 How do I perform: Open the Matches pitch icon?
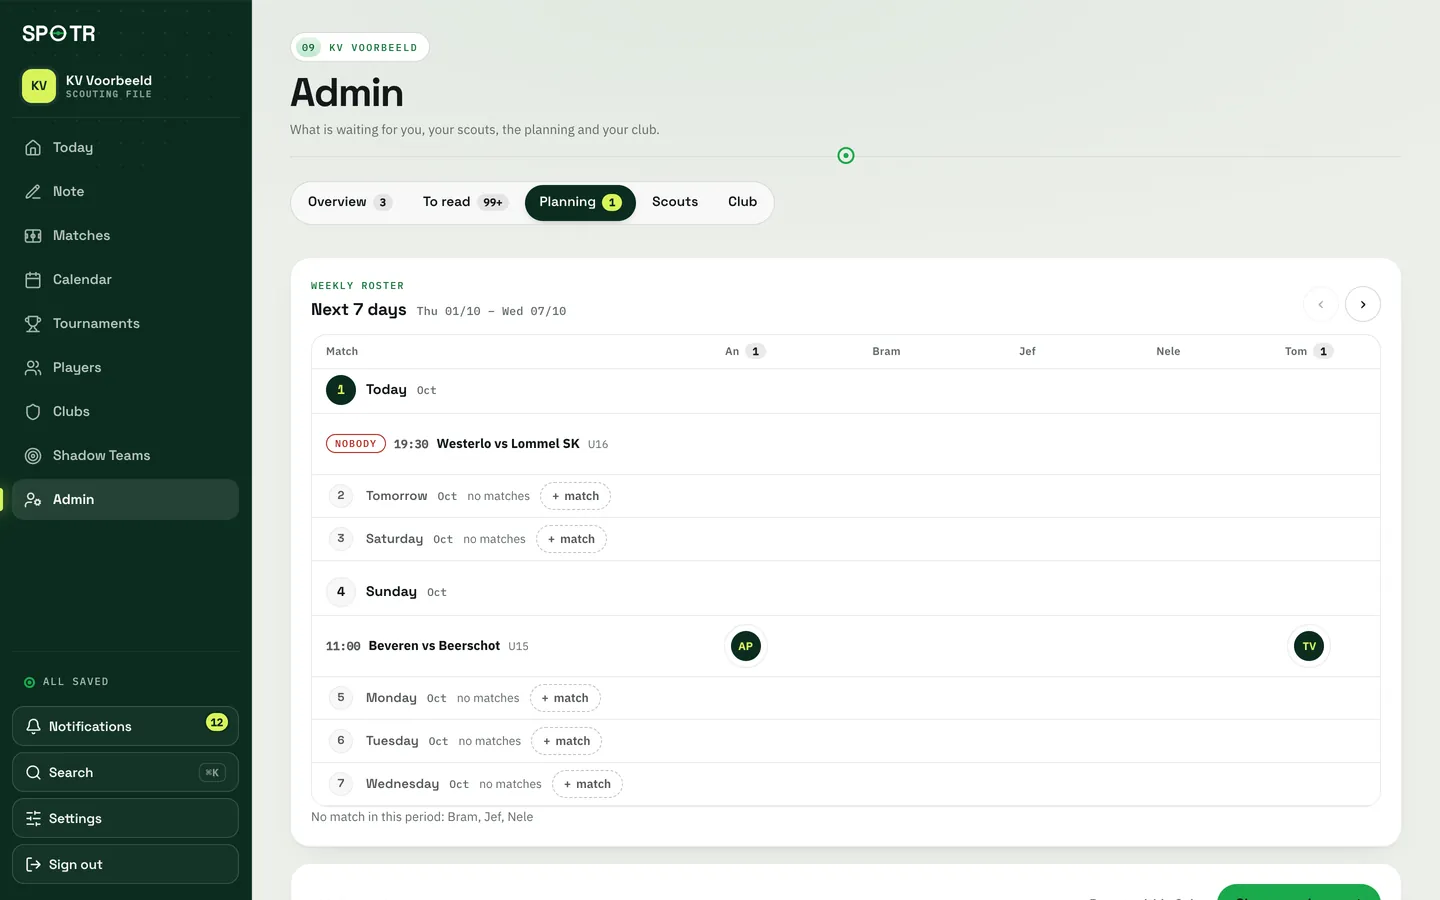[33, 236]
